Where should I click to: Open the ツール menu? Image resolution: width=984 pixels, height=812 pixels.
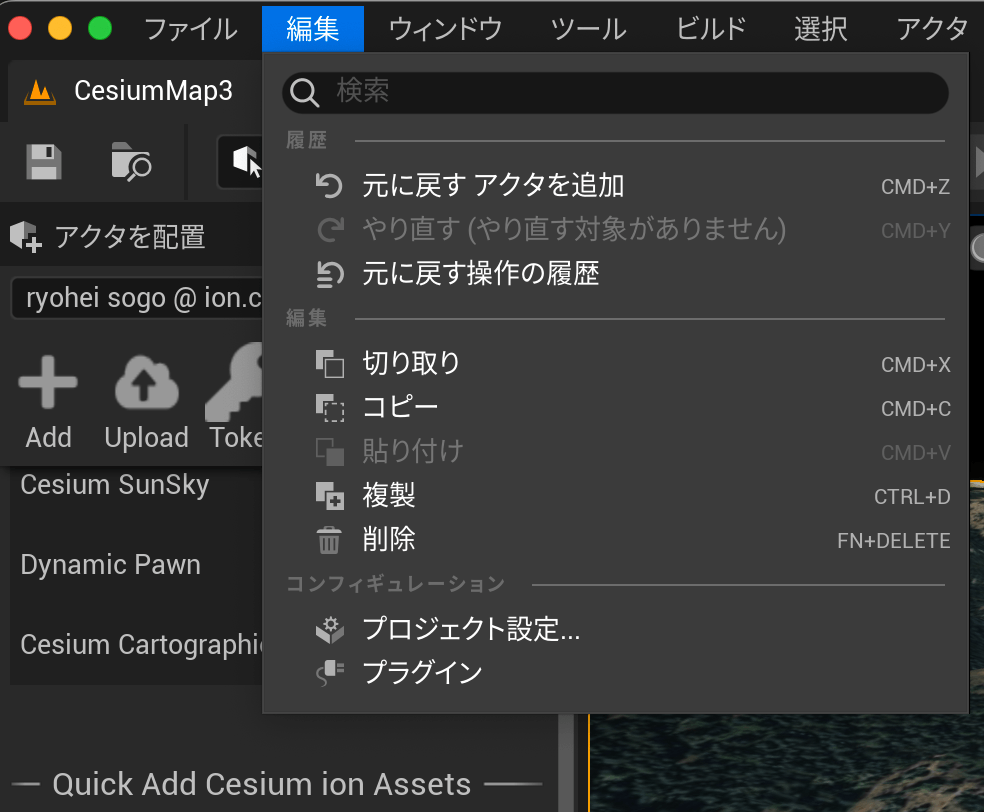click(x=589, y=29)
